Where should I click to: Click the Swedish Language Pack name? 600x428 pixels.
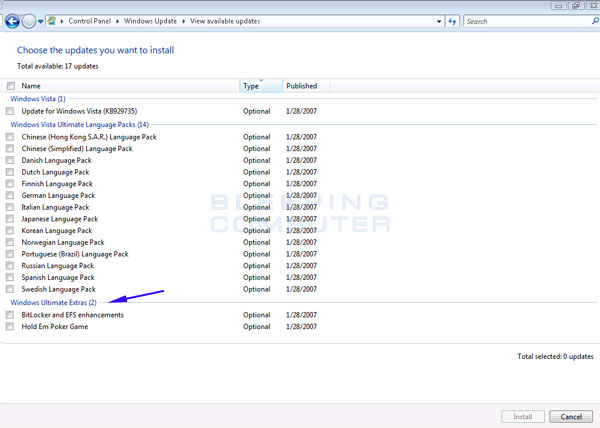(59, 289)
